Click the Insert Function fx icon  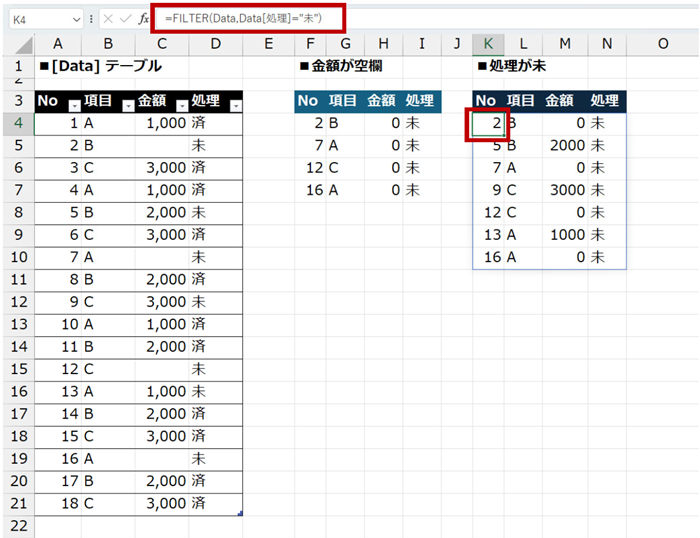143,19
